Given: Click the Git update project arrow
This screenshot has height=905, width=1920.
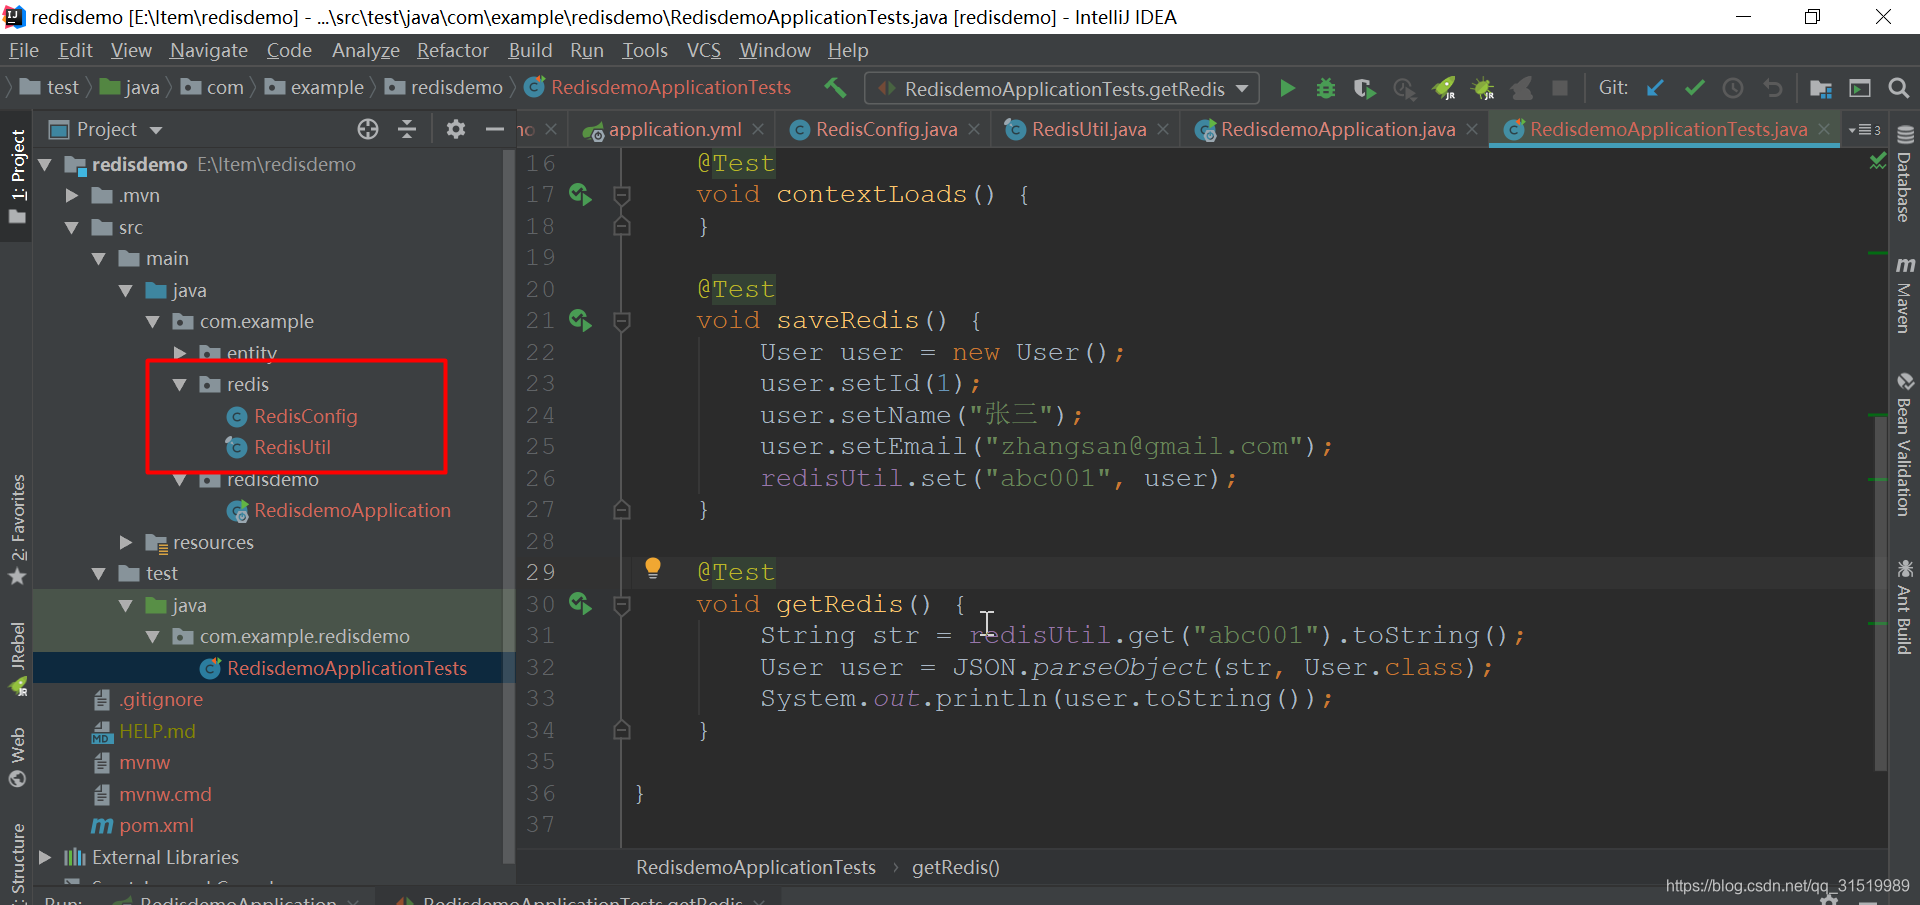Looking at the screenshot, I should click(x=1655, y=88).
